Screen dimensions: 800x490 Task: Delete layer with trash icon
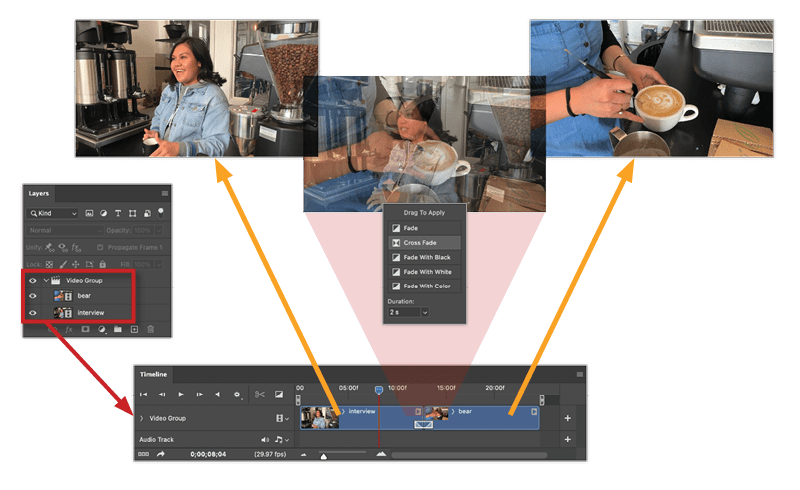151,329
